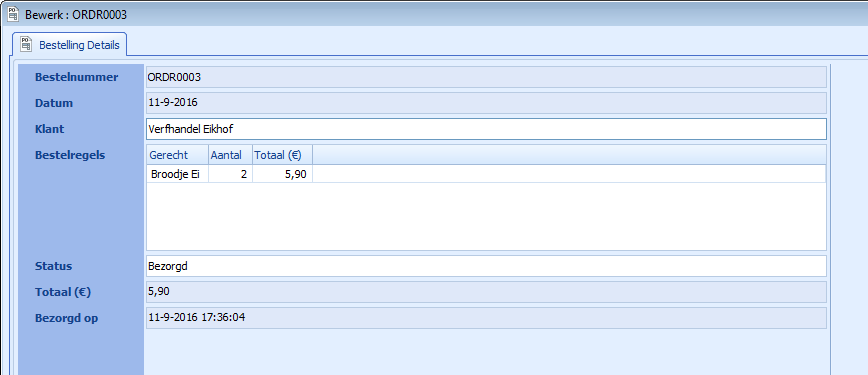
Task: Click the order document icon in the title bar
Action: pyautogui.click(x=13, y=14)
